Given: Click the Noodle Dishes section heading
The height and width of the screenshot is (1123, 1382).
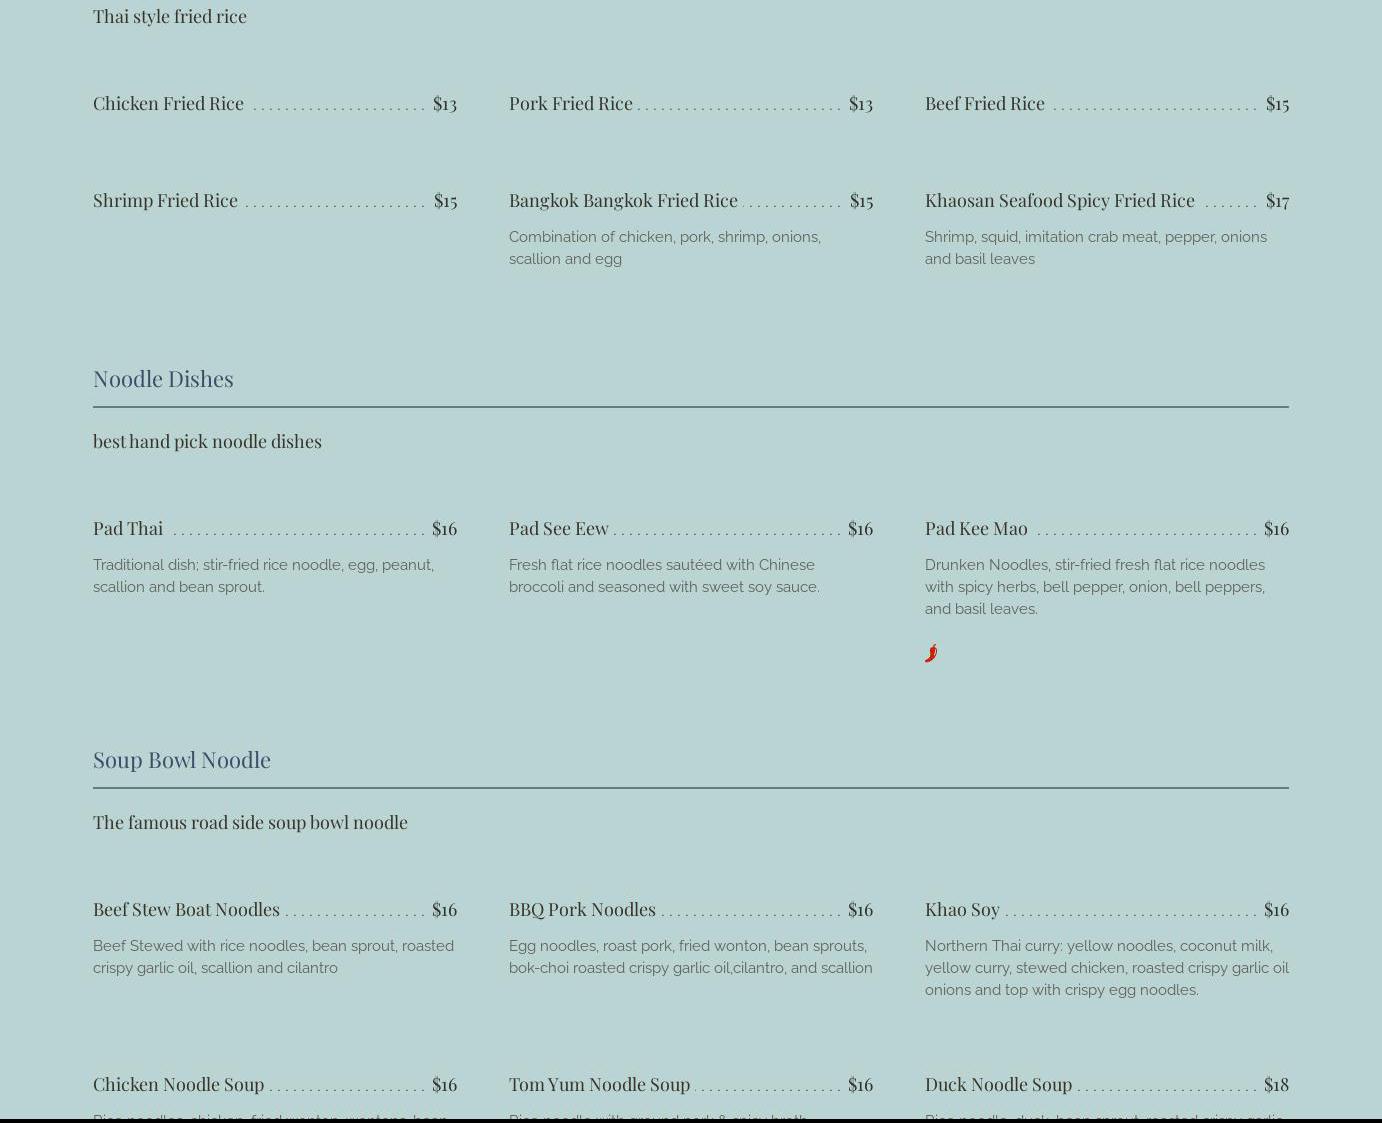Looking at the screenshot, I should [x=163, y=378].
